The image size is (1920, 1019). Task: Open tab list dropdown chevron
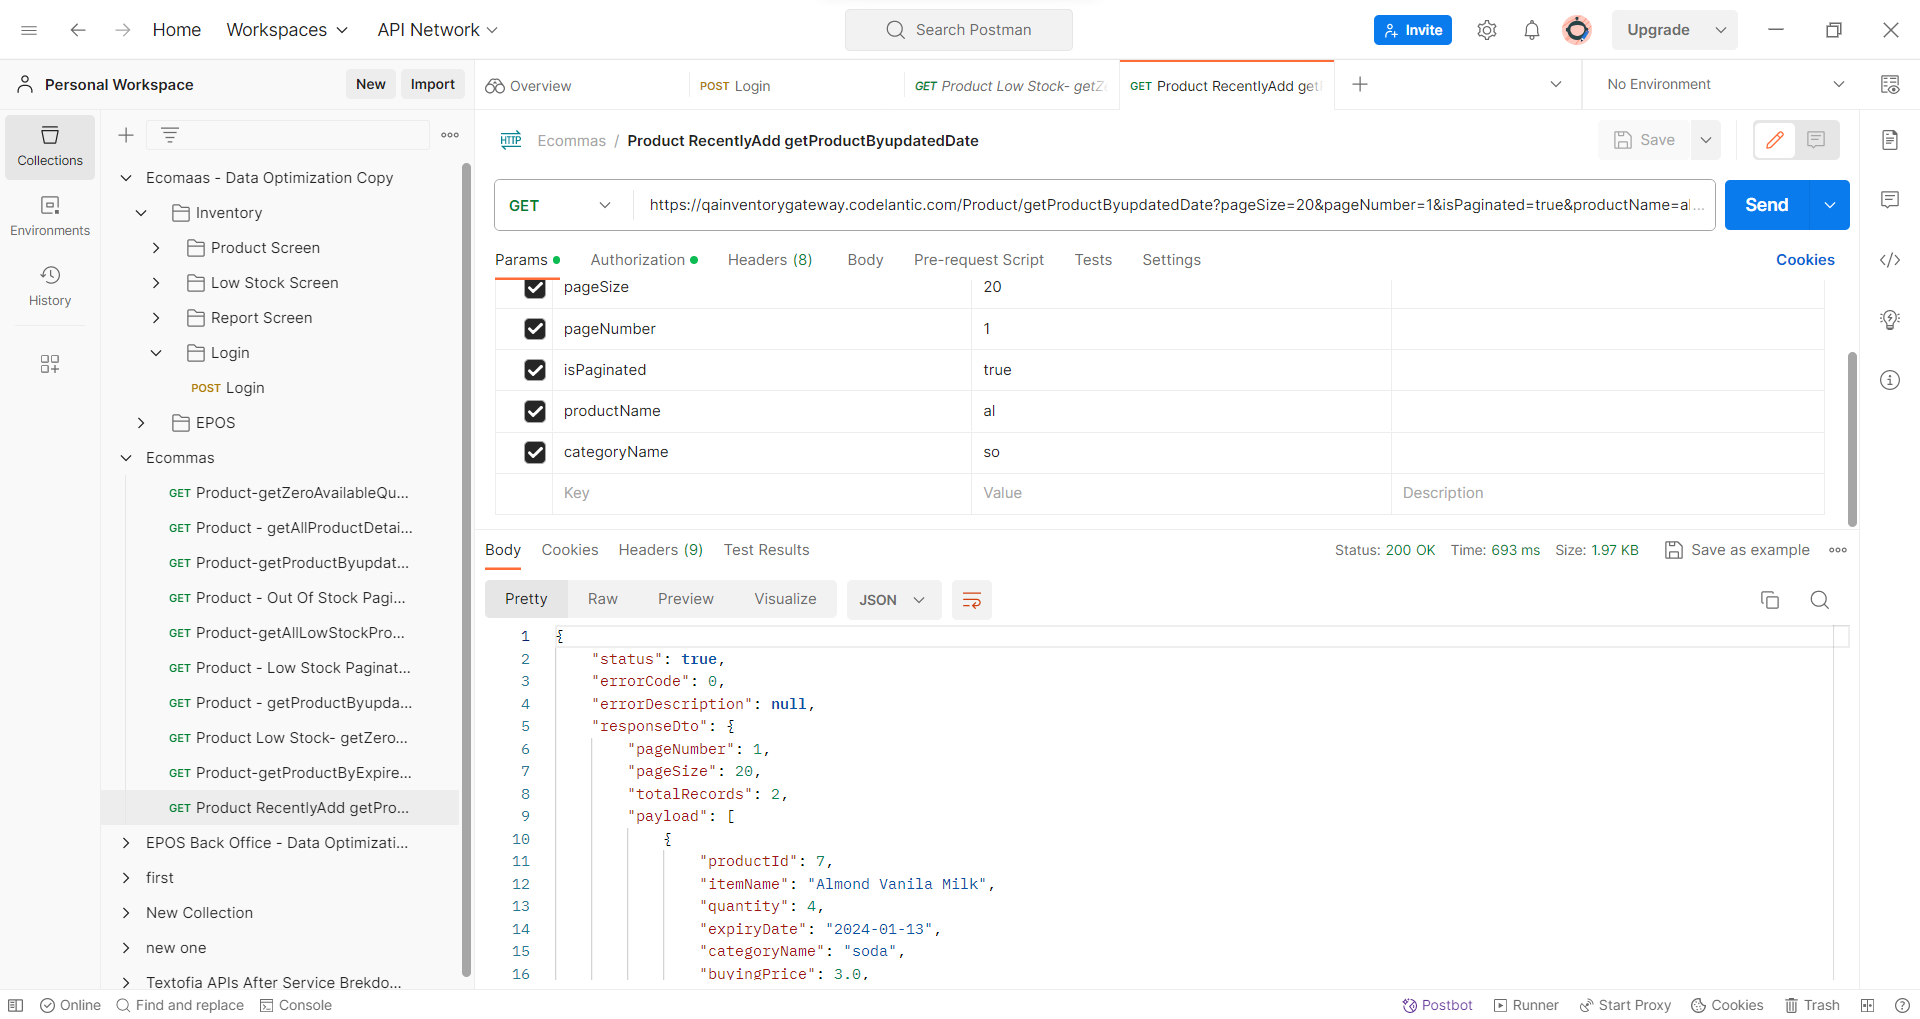[x=1556, y=85]
